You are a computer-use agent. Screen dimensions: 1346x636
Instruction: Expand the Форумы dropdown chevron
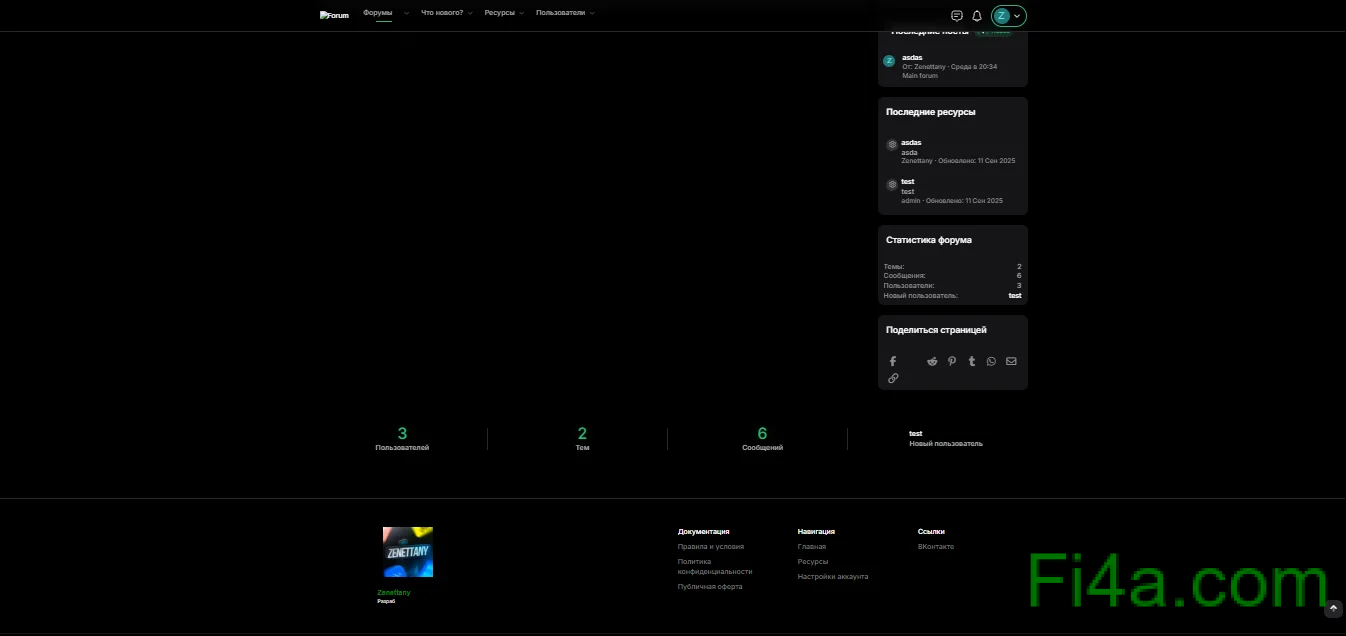tap(406, 14)
